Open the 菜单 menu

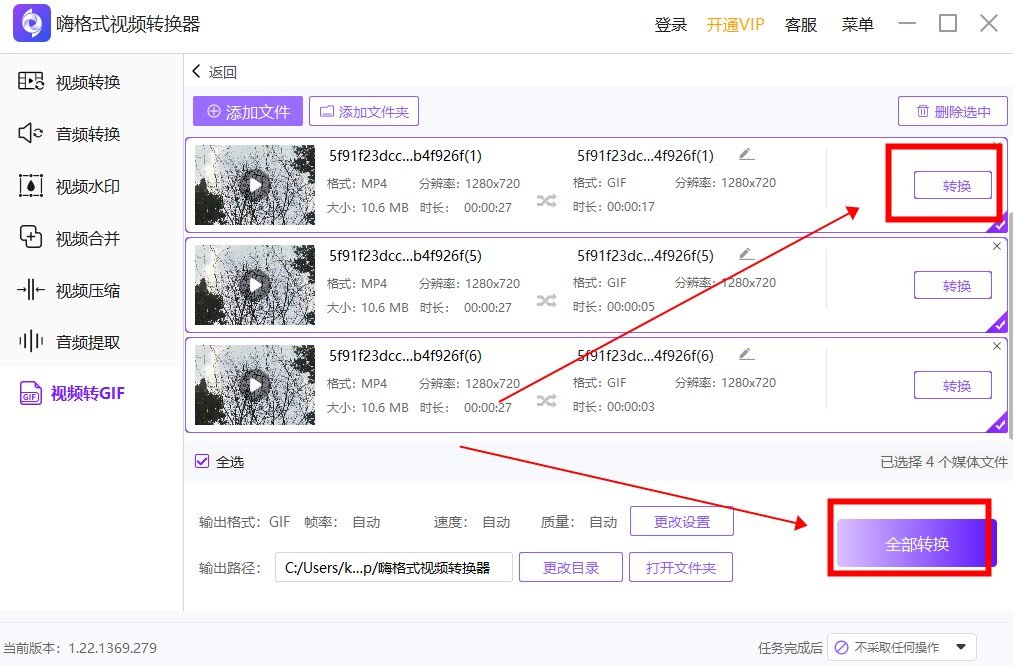click(857, 24)
